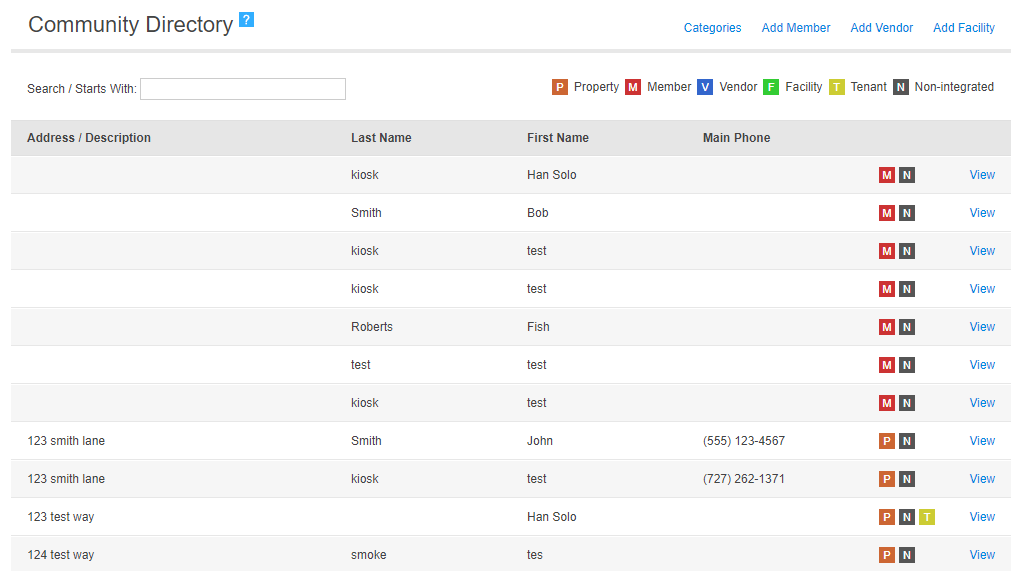Image resolution: width=1030 pixels, height=571 pixels.
Task: Click the orange Property legend badge
Action: tap(560, 87)
